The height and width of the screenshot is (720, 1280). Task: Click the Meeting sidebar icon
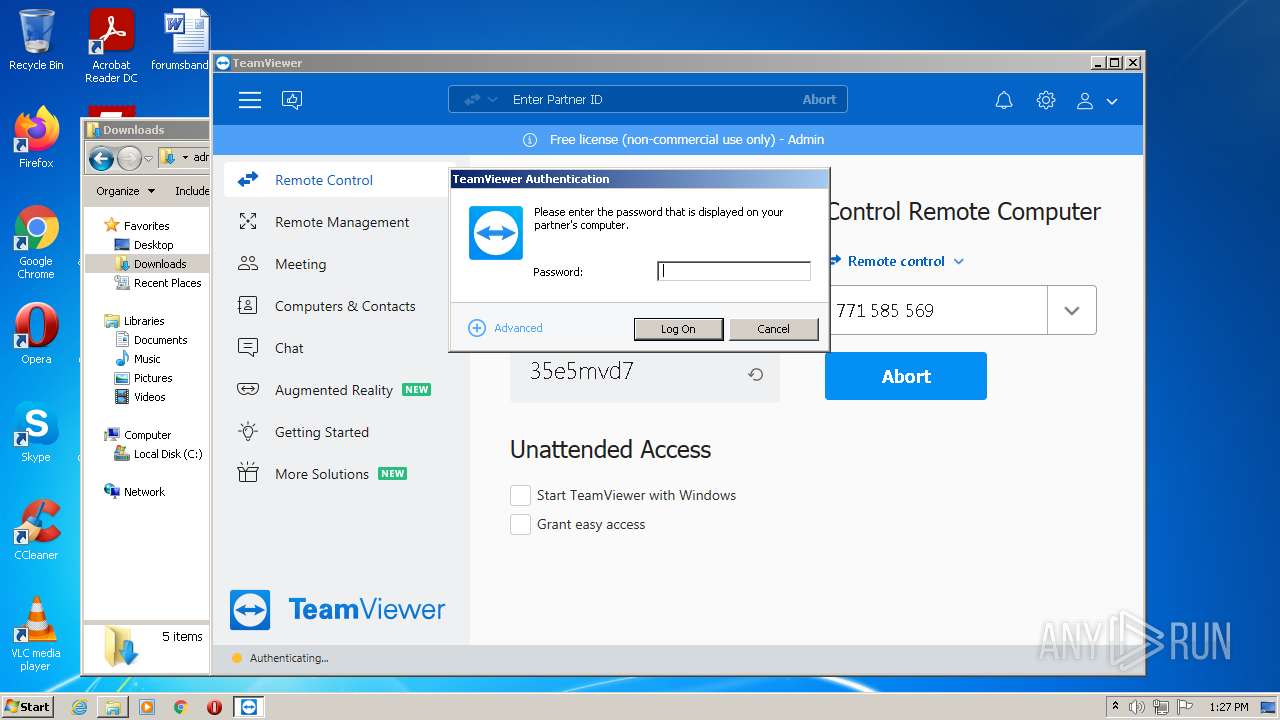coord(248,264)
